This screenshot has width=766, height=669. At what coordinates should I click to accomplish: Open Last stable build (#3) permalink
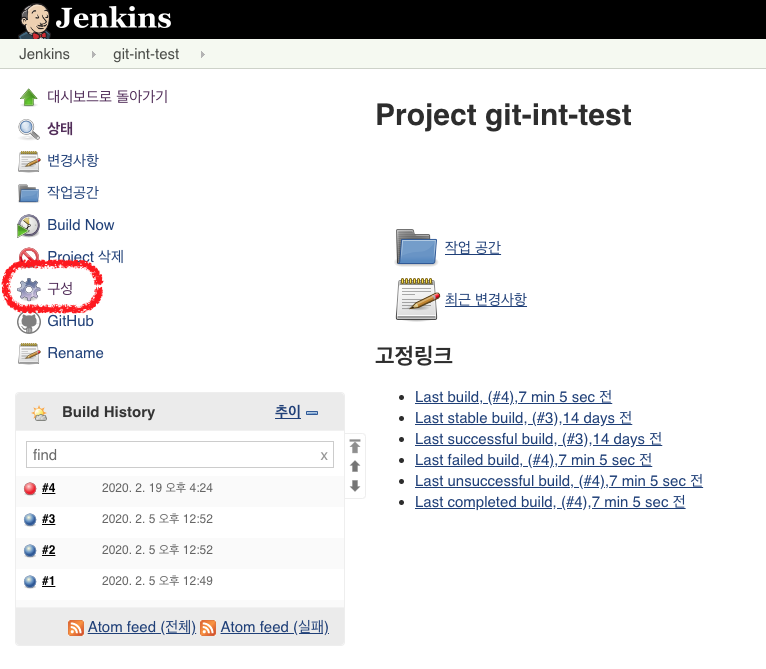click(523, 418)
